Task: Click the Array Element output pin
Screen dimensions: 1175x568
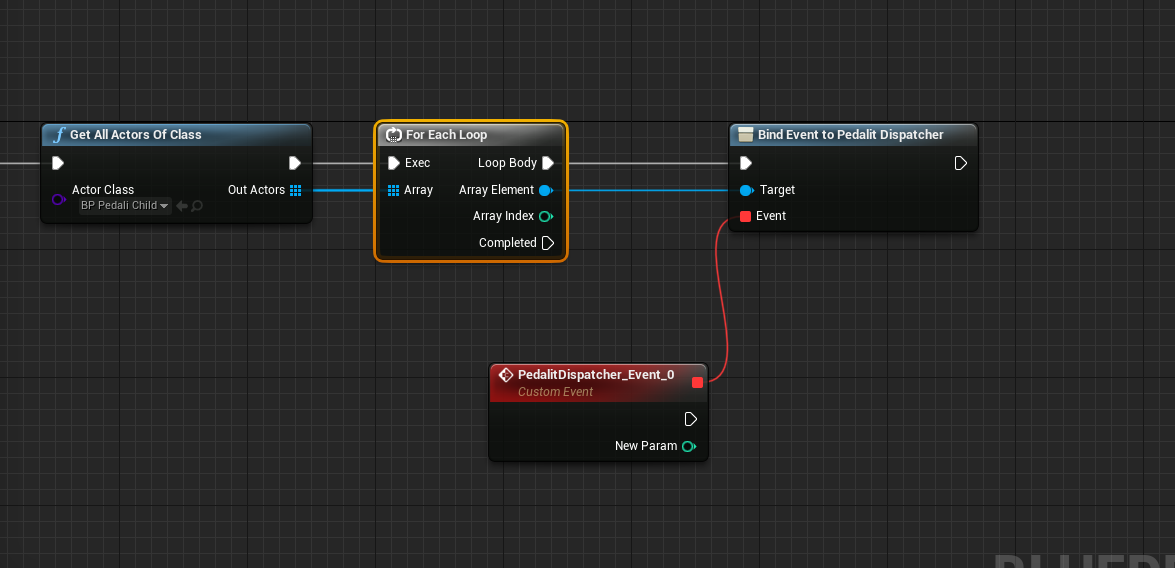Action: pyautogui.click(x=546, y=190)
